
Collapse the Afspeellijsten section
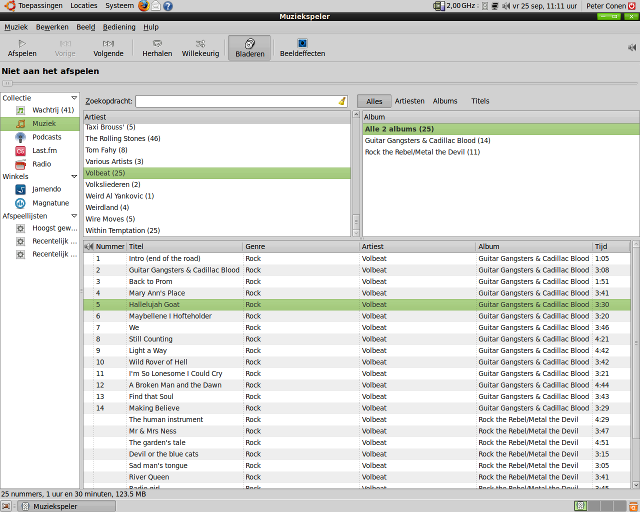[74, 216]
